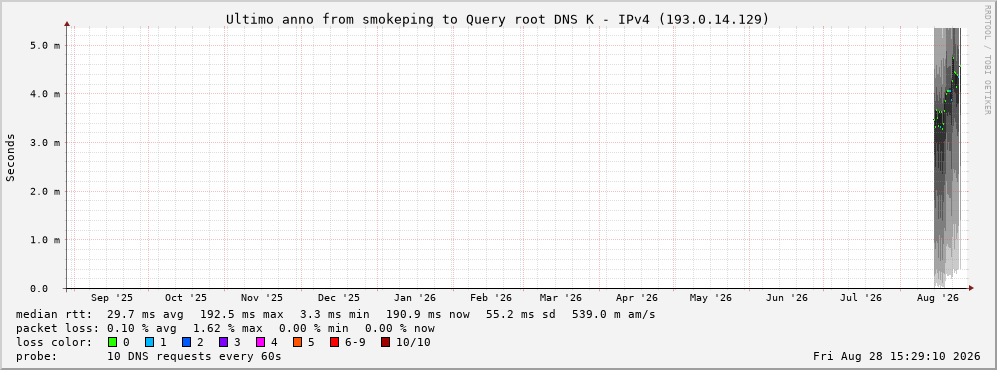Click the green loss color 0 swatch

113,342
